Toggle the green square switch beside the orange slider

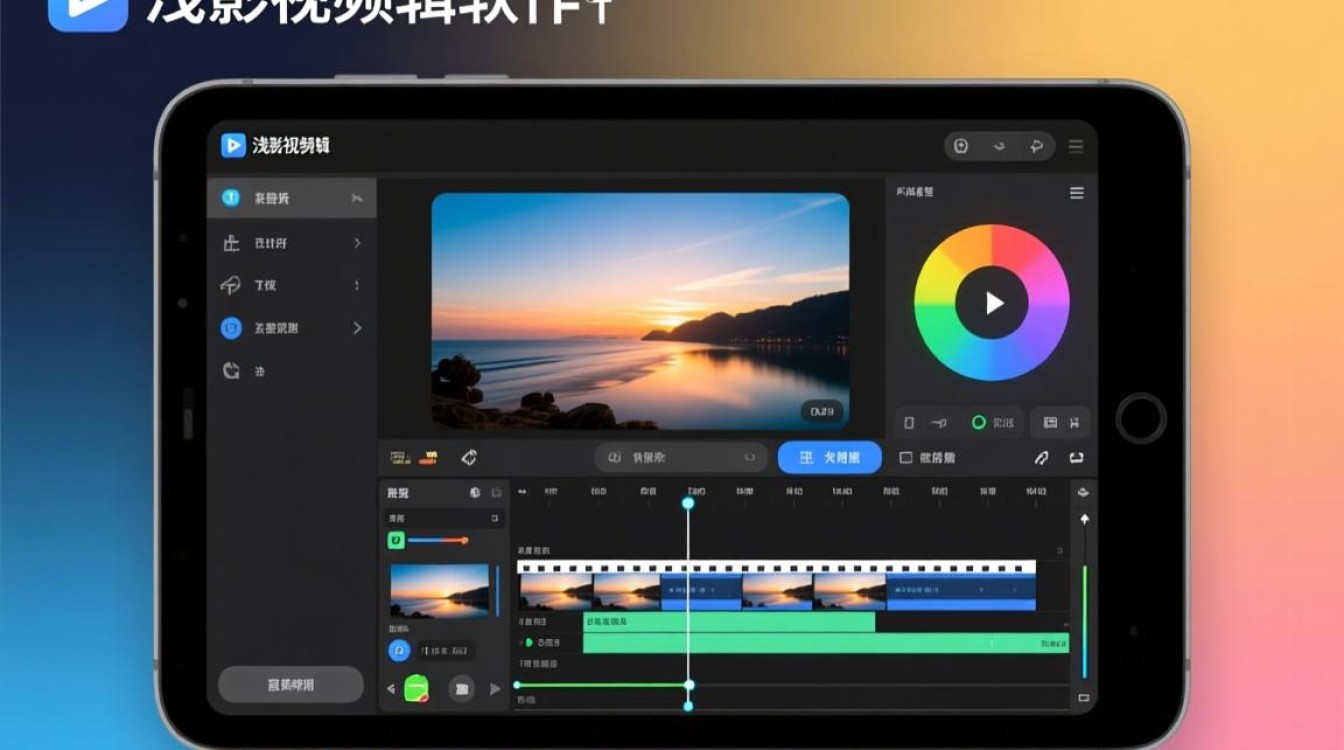point(396,541)
